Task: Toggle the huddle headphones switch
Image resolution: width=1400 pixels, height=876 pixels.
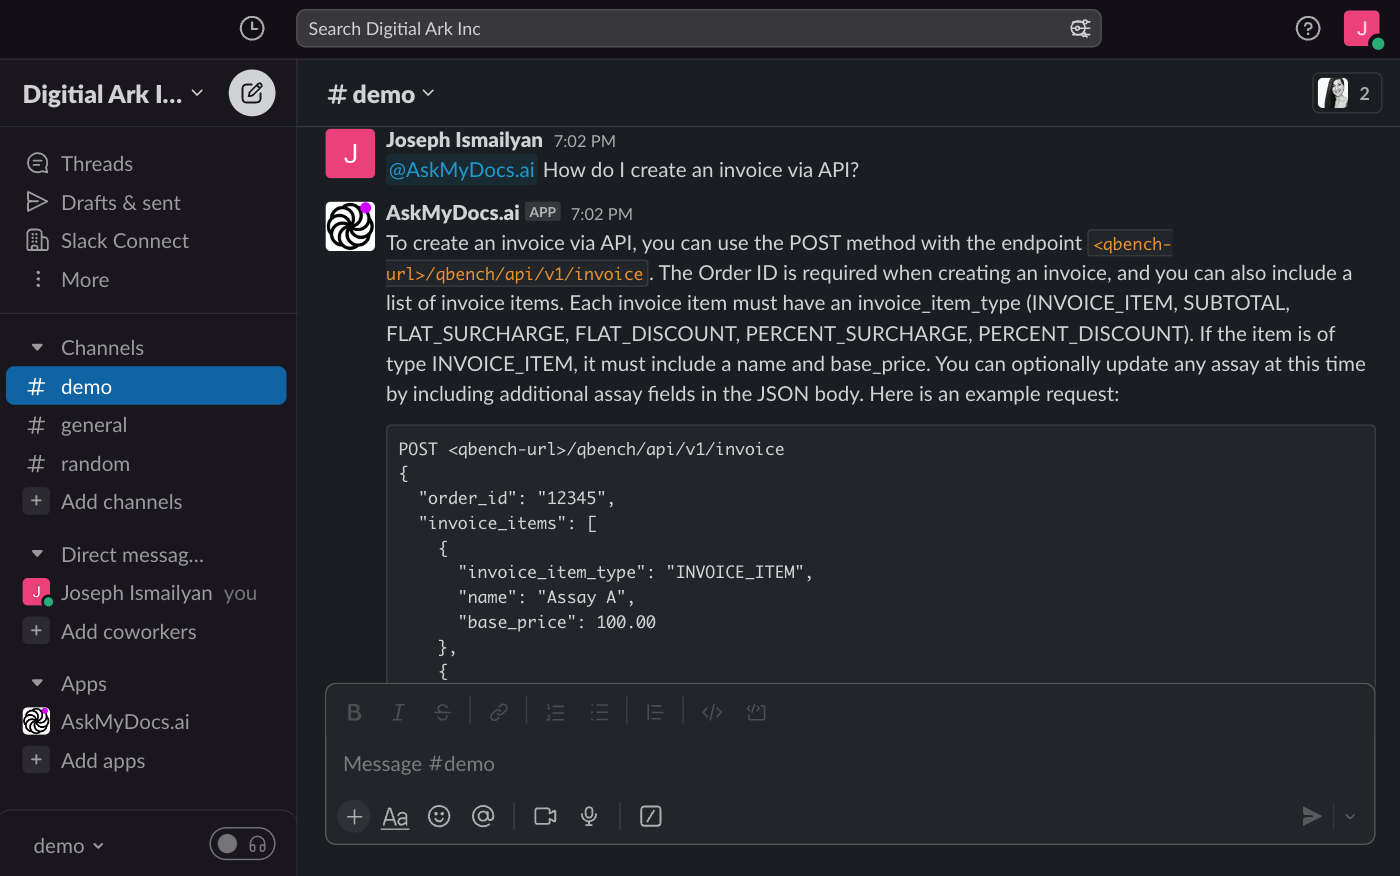Action: click(242, 844)
